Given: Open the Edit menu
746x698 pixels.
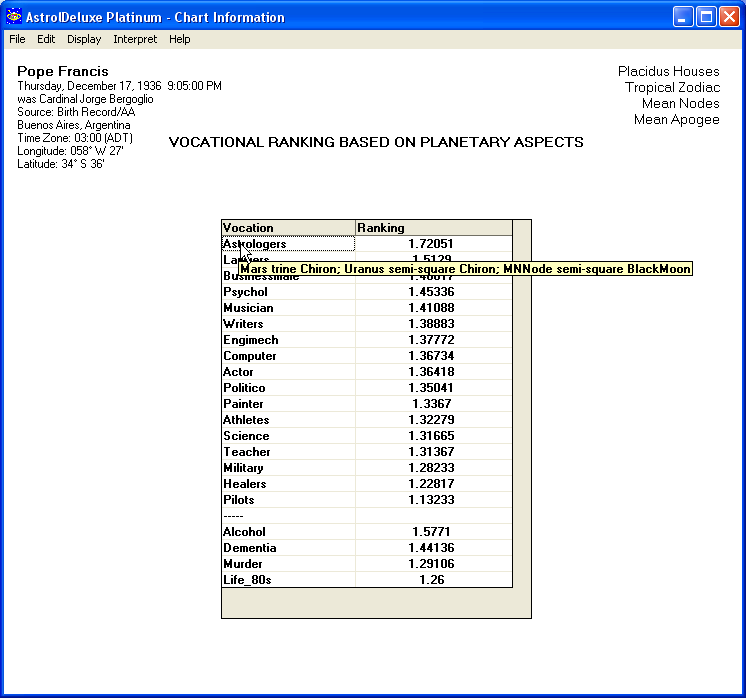Looking at the screenshot, I should [x=46, y=39].
